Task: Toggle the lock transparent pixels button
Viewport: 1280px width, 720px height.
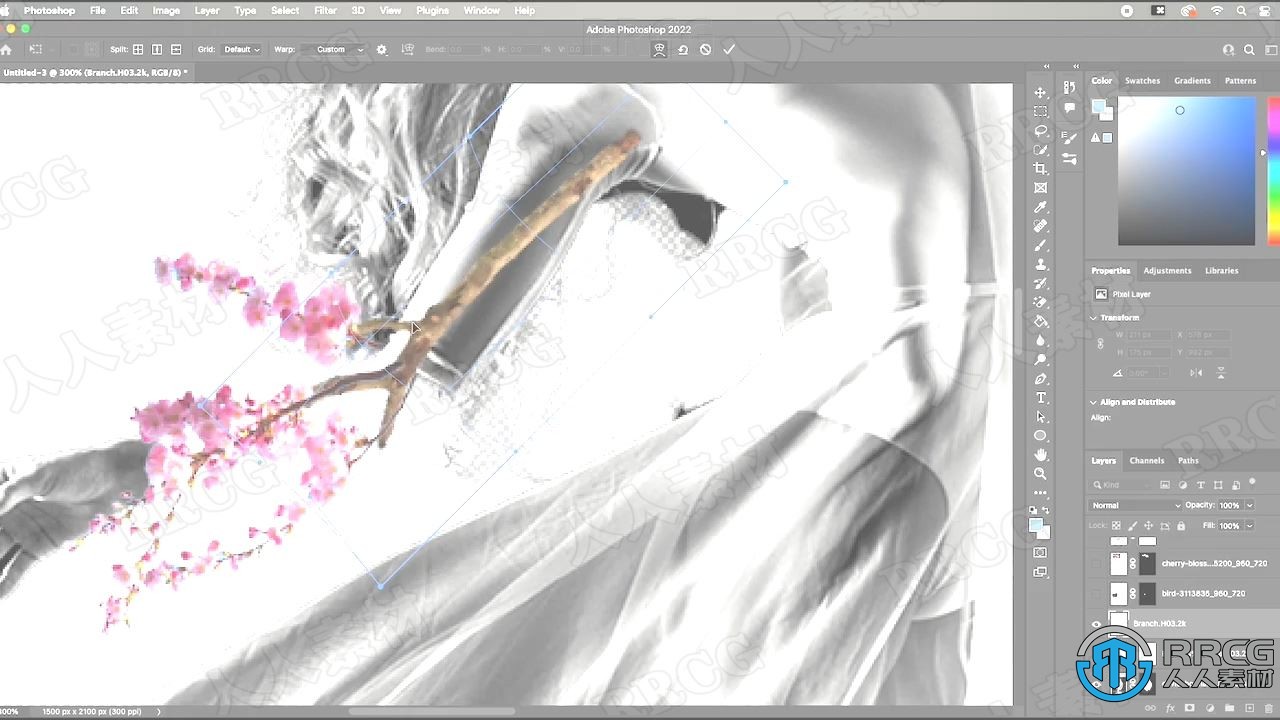Action: pos(1117,525)
